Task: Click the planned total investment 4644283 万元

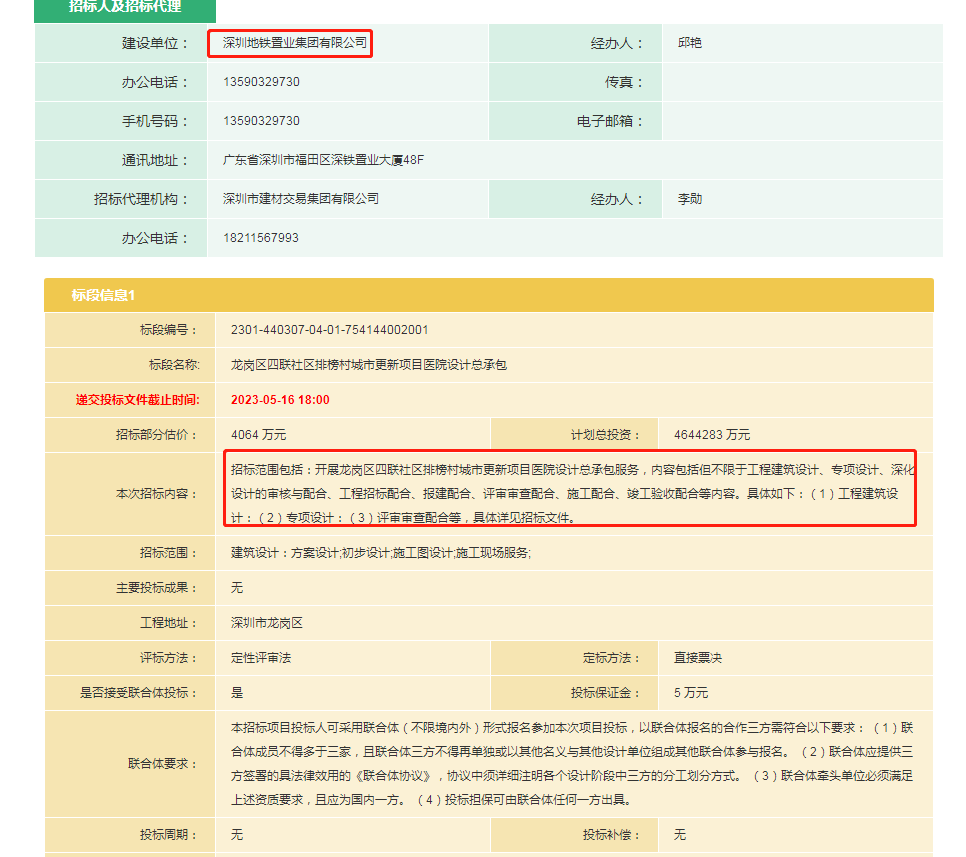Action: [712, 435]
